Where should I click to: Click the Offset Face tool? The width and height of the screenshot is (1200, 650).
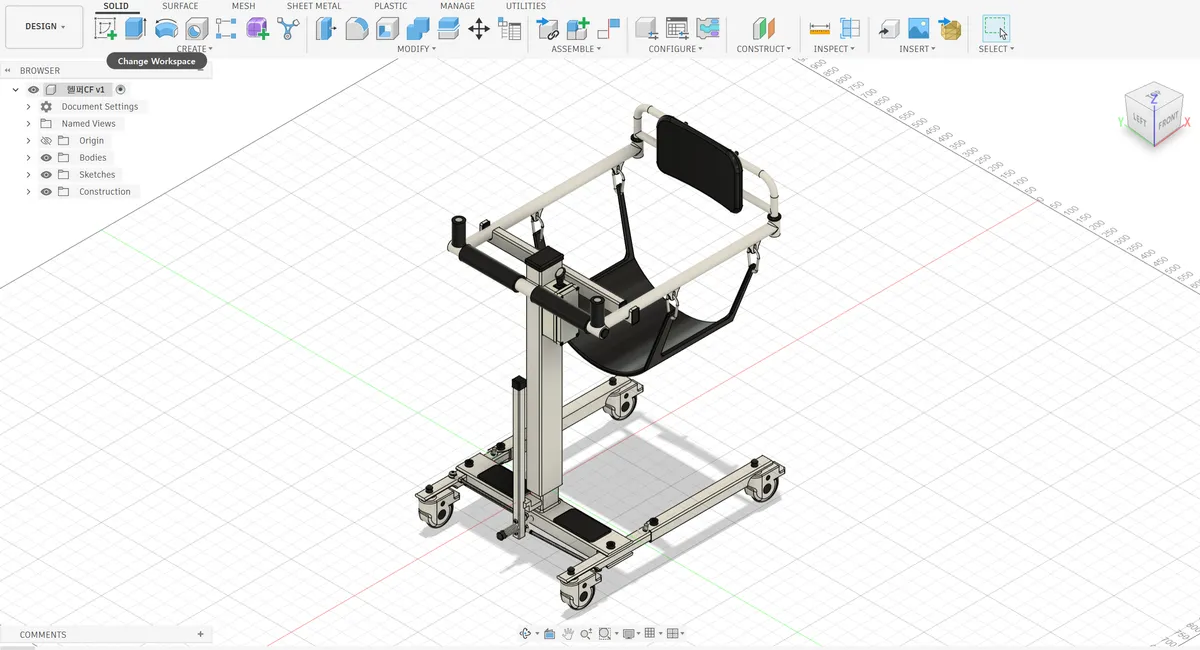(448, 29)
